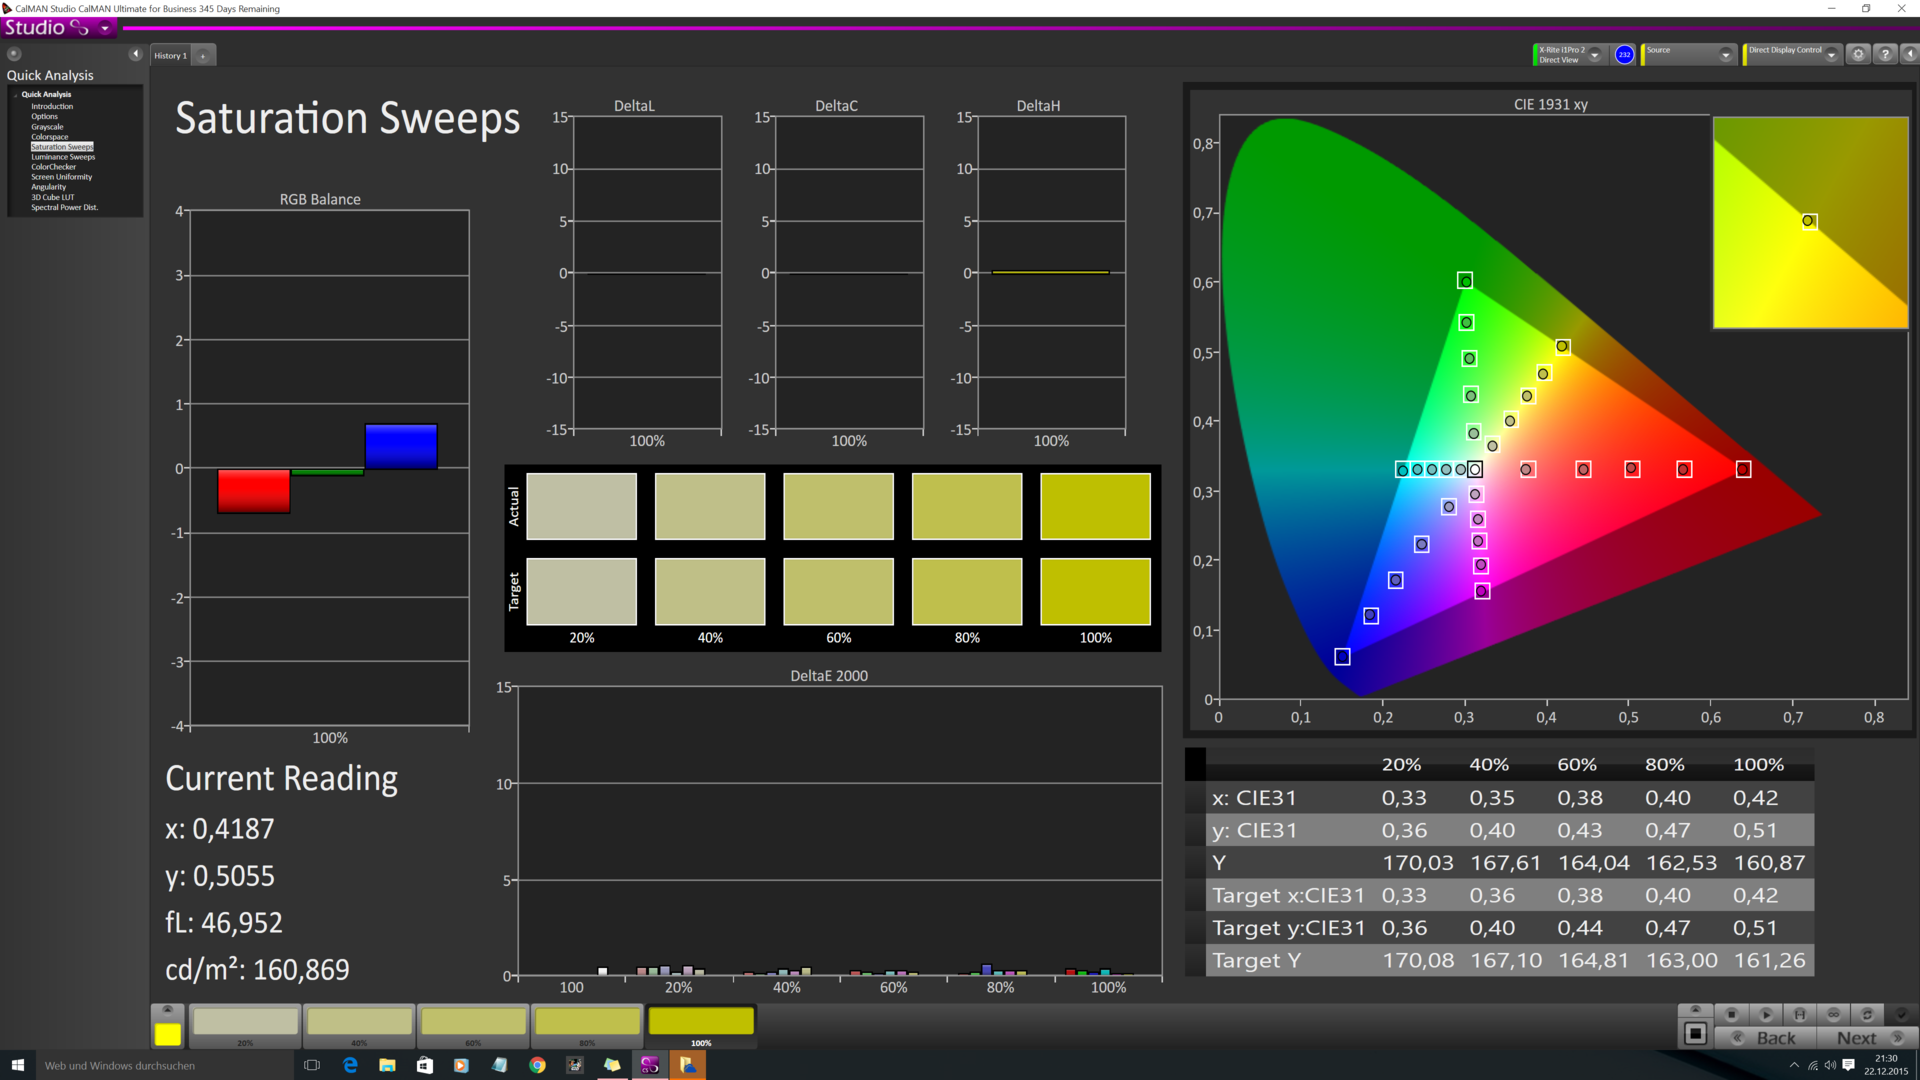The width and height of the screenshot is (1920, 1080).
Task: Click the question mark help icon
Action: pyautogui.click(x=1885, y=55)
